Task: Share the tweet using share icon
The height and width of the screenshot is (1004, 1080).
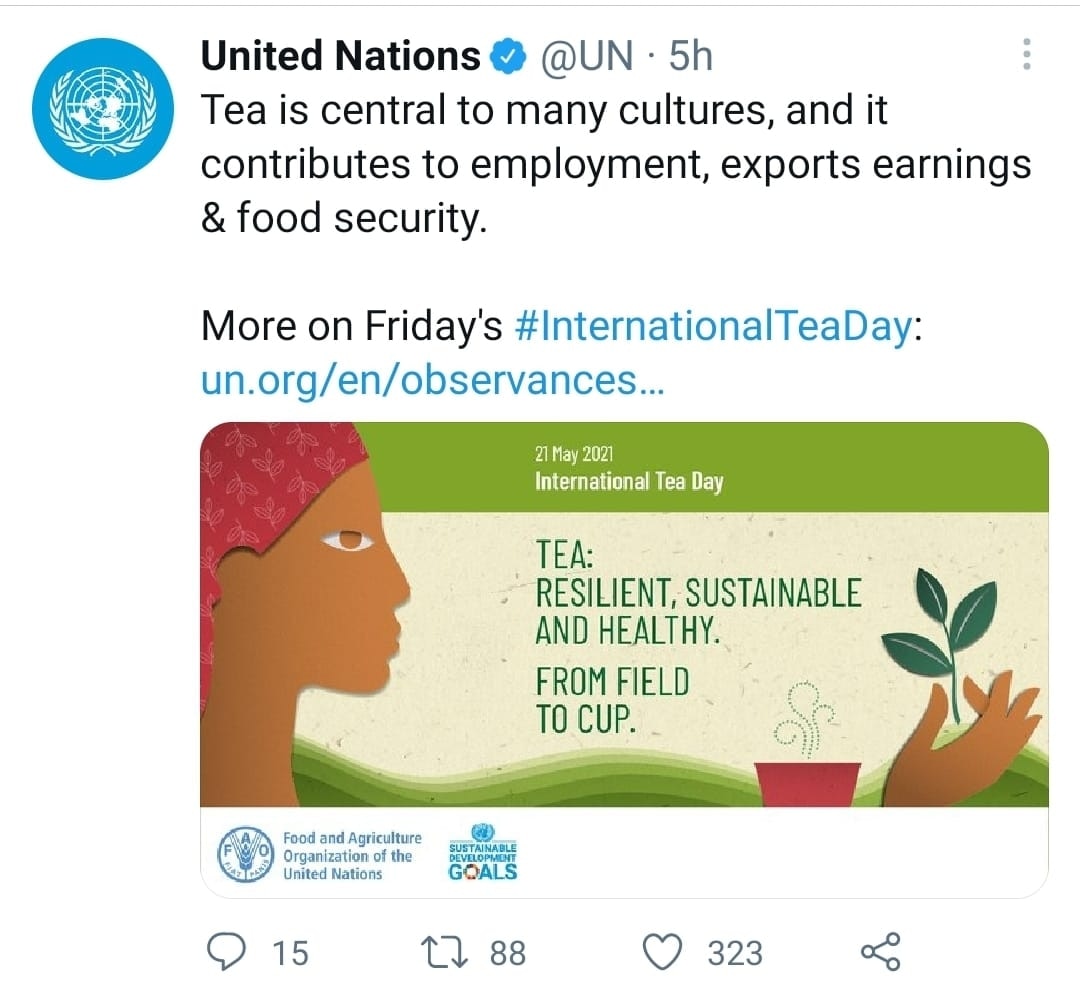Action: point(880,952)
